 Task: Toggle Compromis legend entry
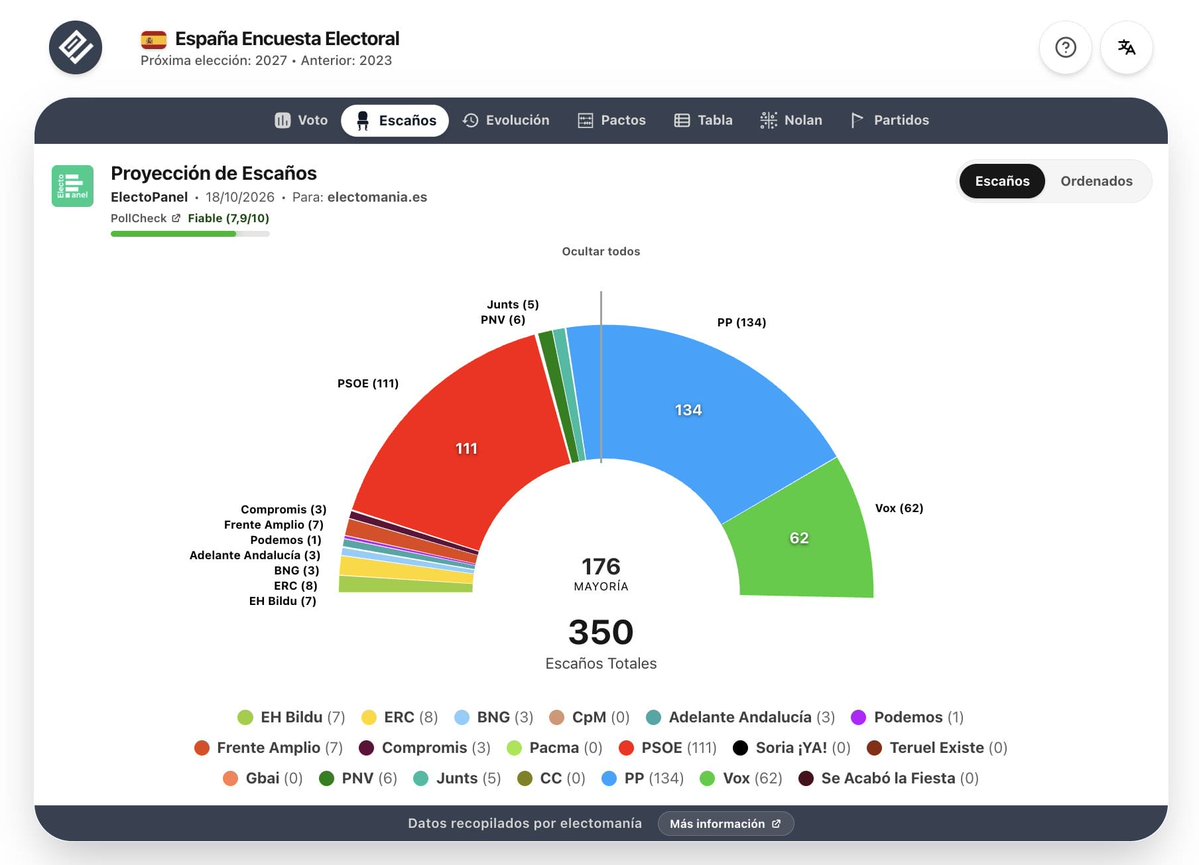(424, 748)
